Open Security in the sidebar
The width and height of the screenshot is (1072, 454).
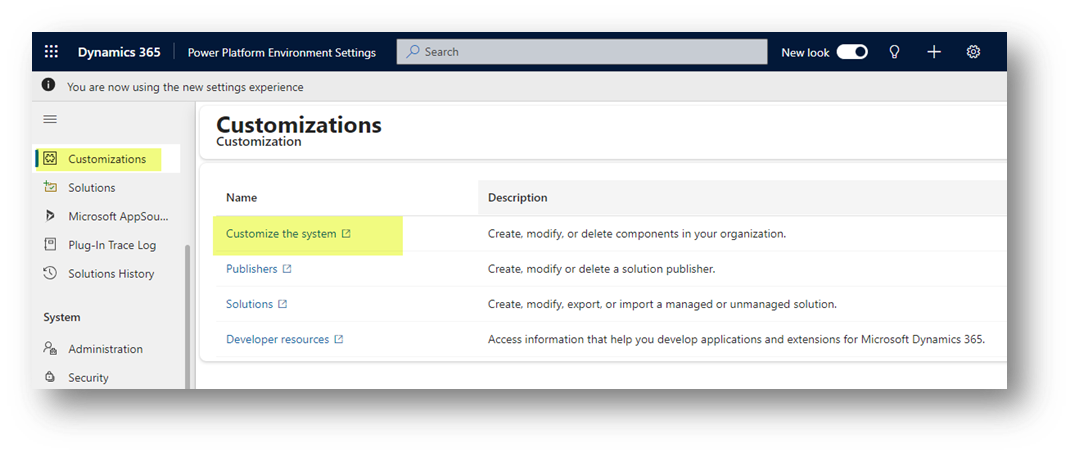click(88, 377)
